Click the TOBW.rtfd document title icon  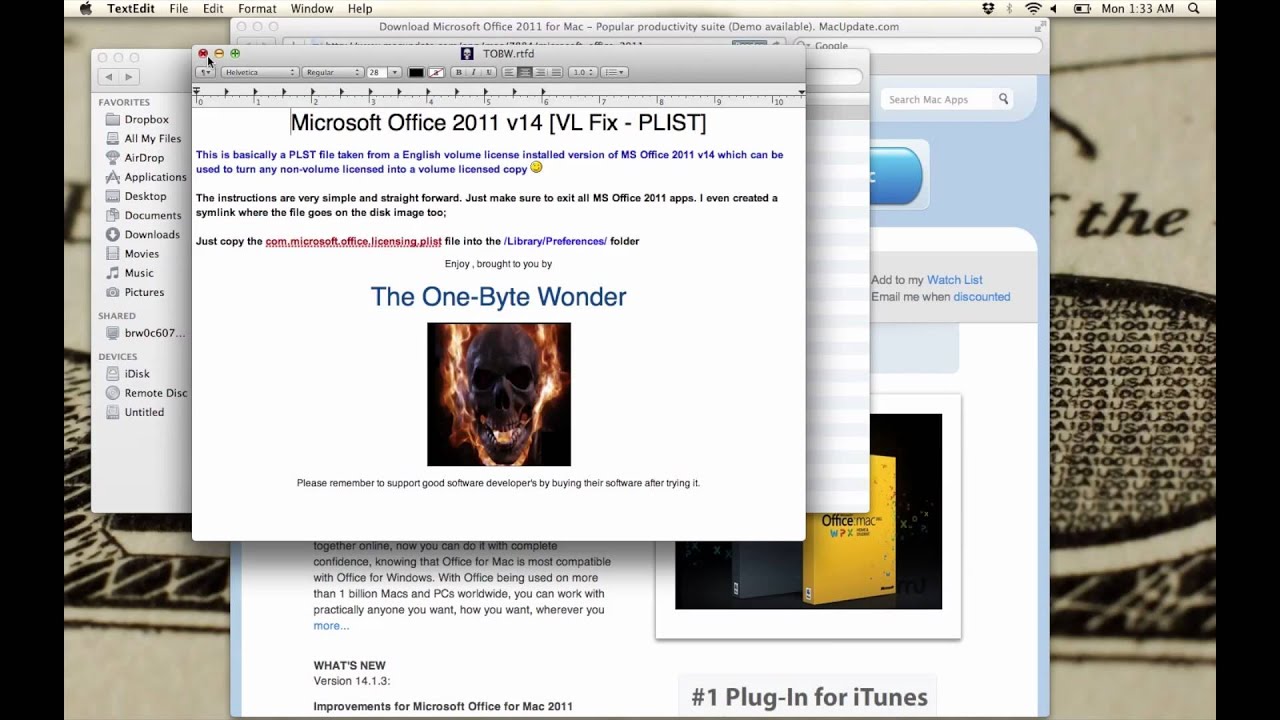click(467, 54)
